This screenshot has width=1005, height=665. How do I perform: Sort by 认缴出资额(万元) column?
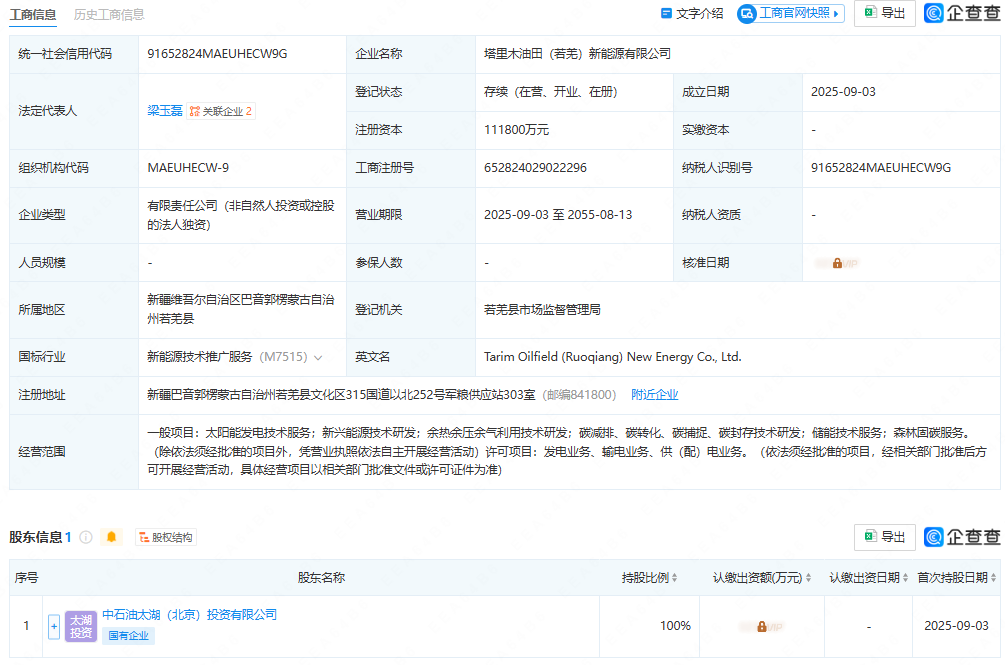pyautogui.click(x=762, y=578)
